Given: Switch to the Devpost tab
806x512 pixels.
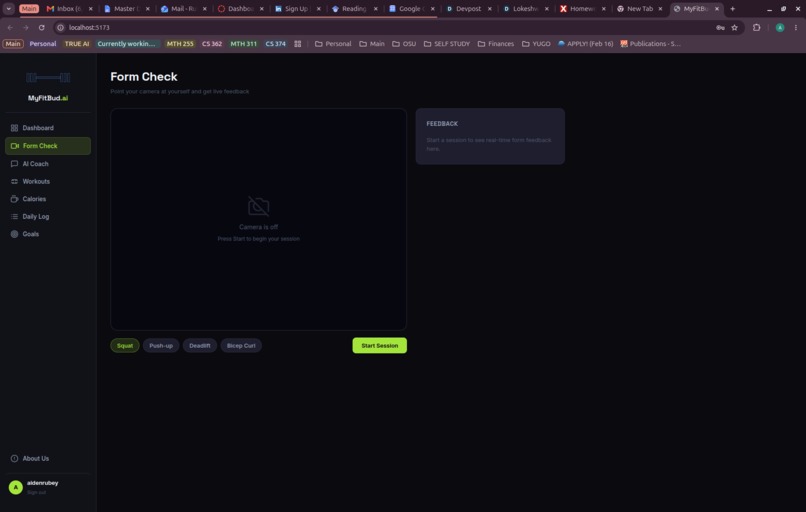Looking at the screenshot, I should (469, 9).
